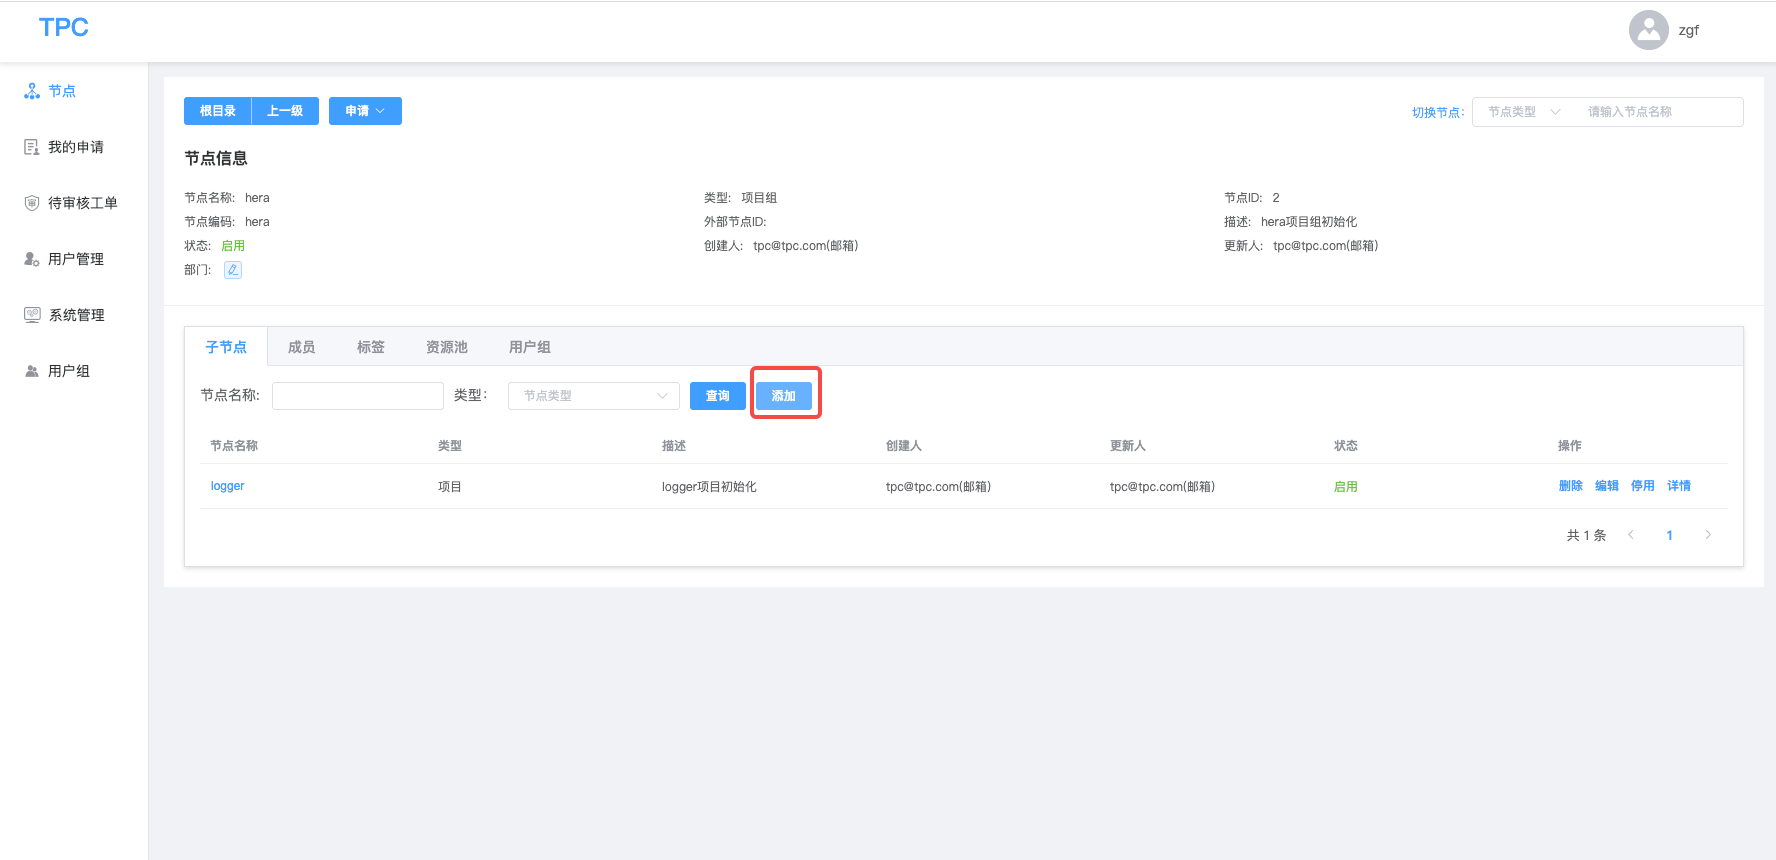Click 详情 for the logger row
This screenshot has height=860, width=1776.
tap(1678, 486)
